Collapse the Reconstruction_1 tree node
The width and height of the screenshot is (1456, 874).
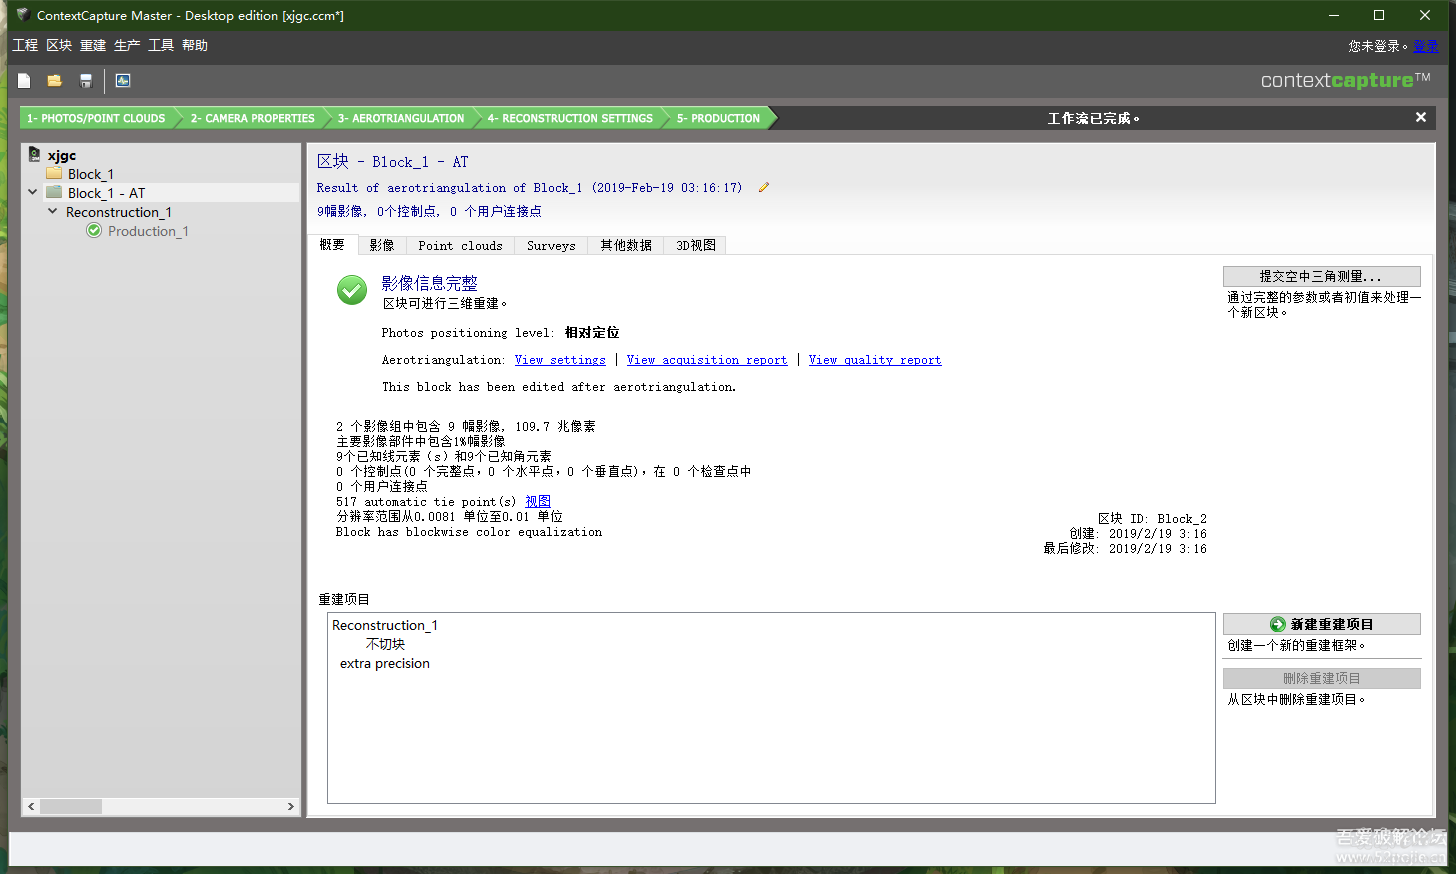pyautogui.click(x=52, y=211)
